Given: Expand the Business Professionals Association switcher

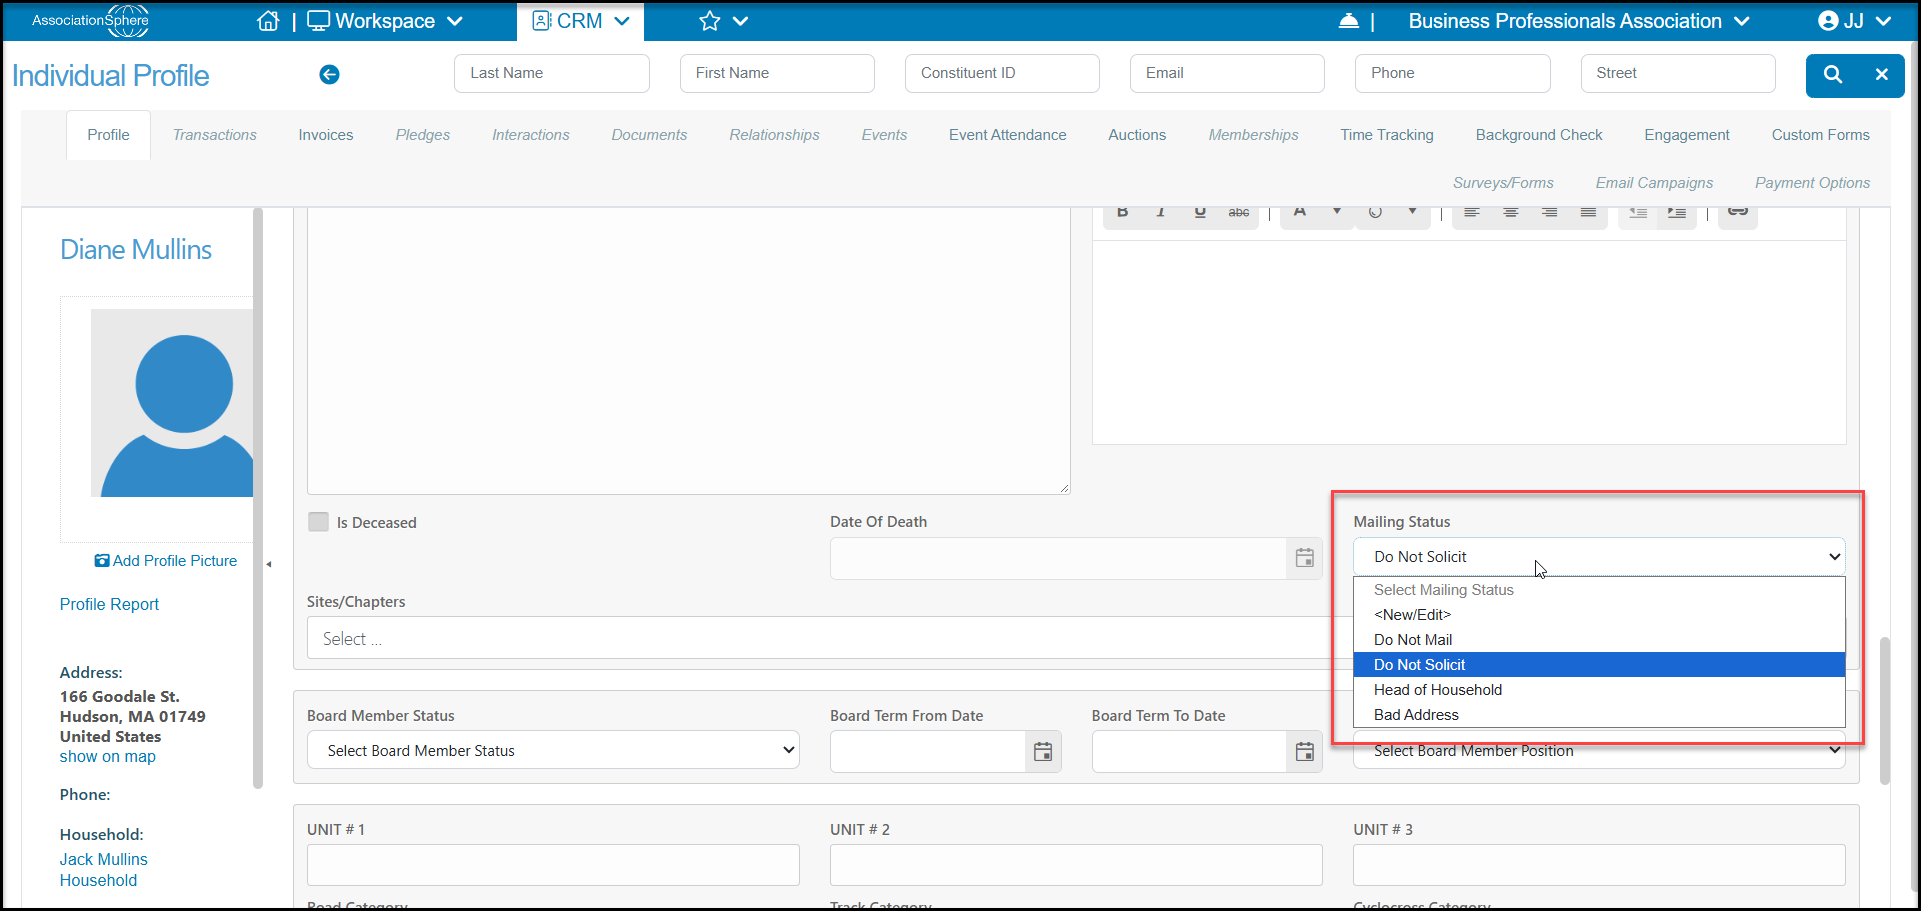Looking at the screenshot, I should click(1579, 21).
